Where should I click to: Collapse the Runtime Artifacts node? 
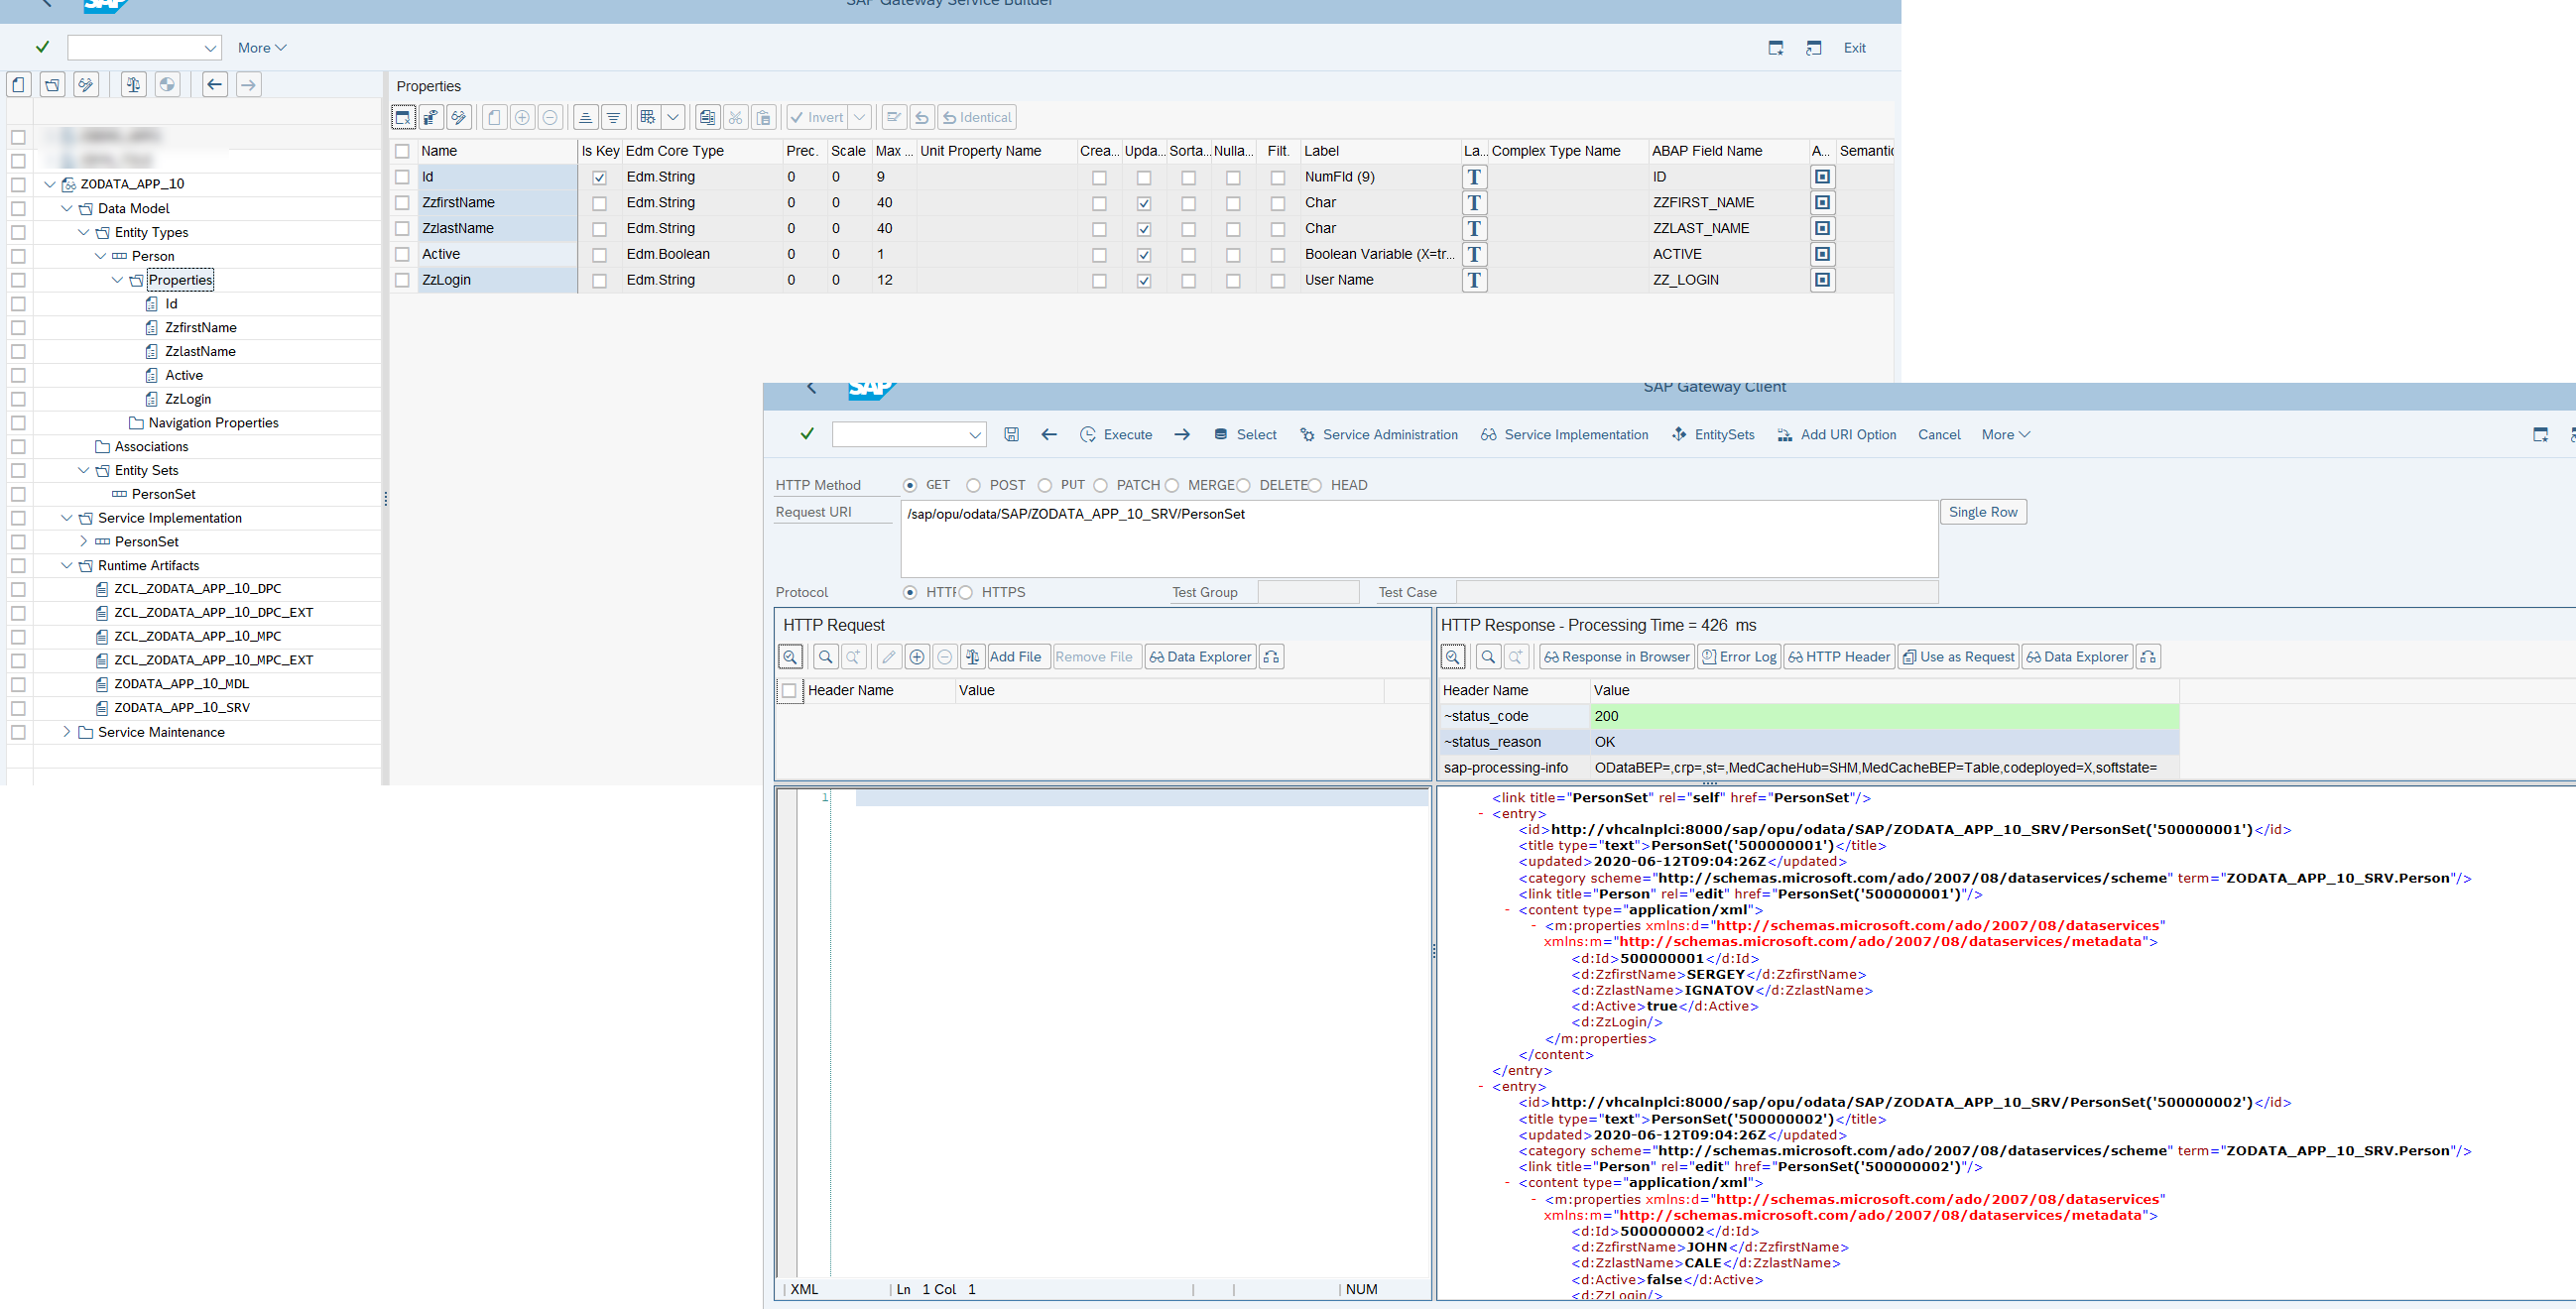[x=67, y=565]
